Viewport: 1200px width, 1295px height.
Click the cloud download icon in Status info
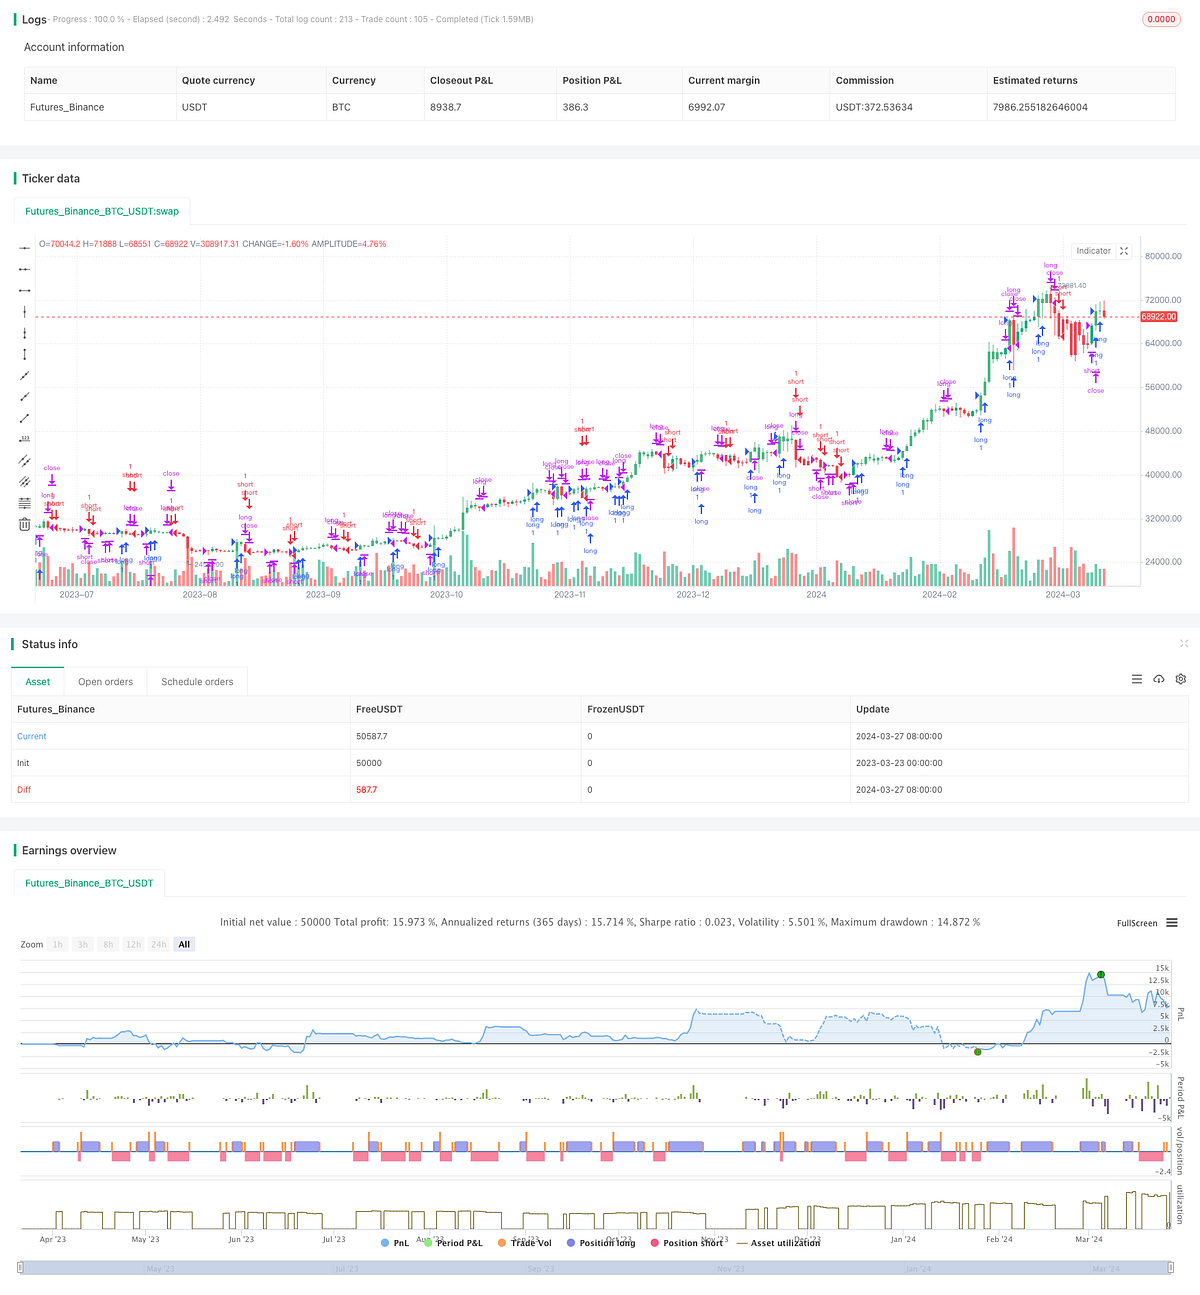tap(1159, 679)
